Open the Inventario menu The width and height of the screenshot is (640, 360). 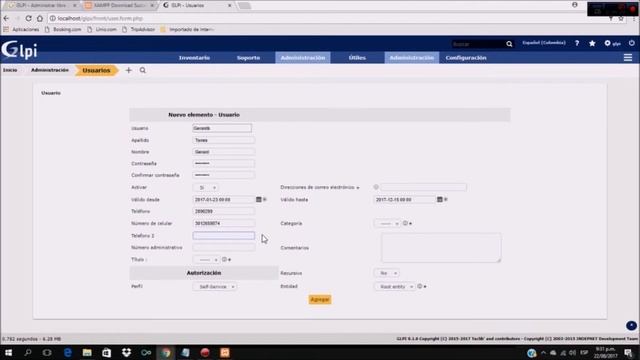click(194, 58)
